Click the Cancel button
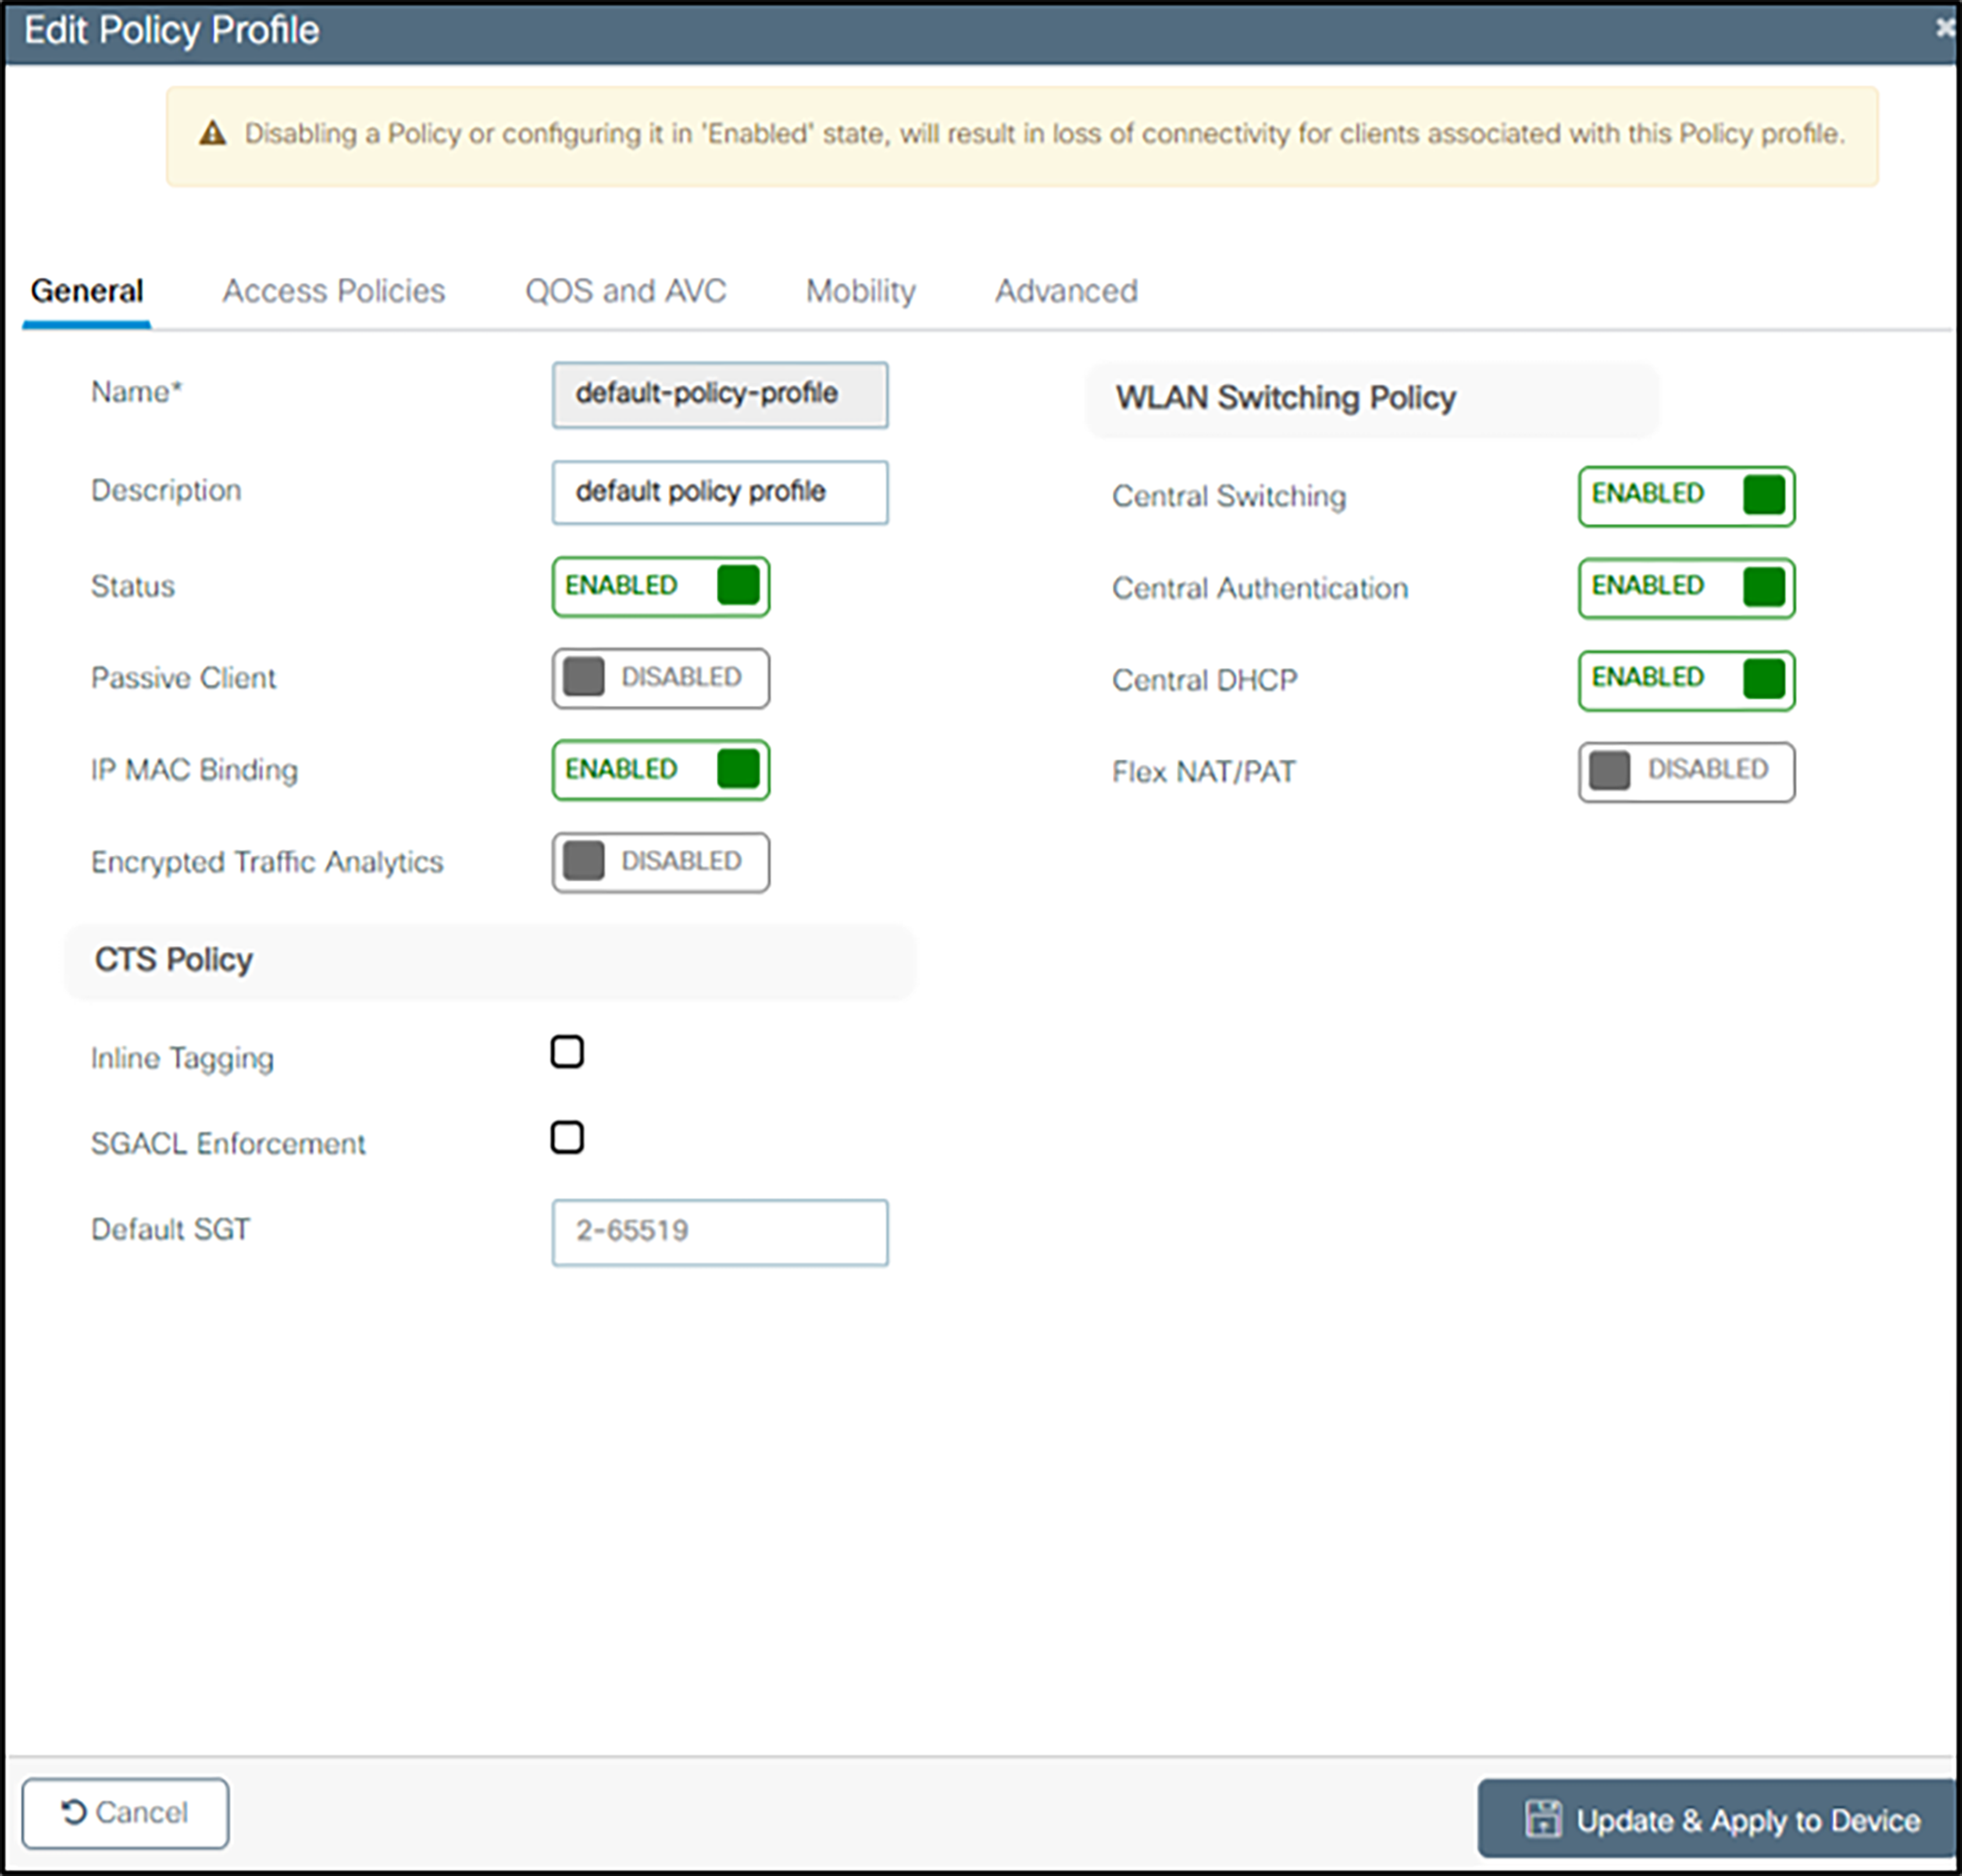 pos(126,1812)
